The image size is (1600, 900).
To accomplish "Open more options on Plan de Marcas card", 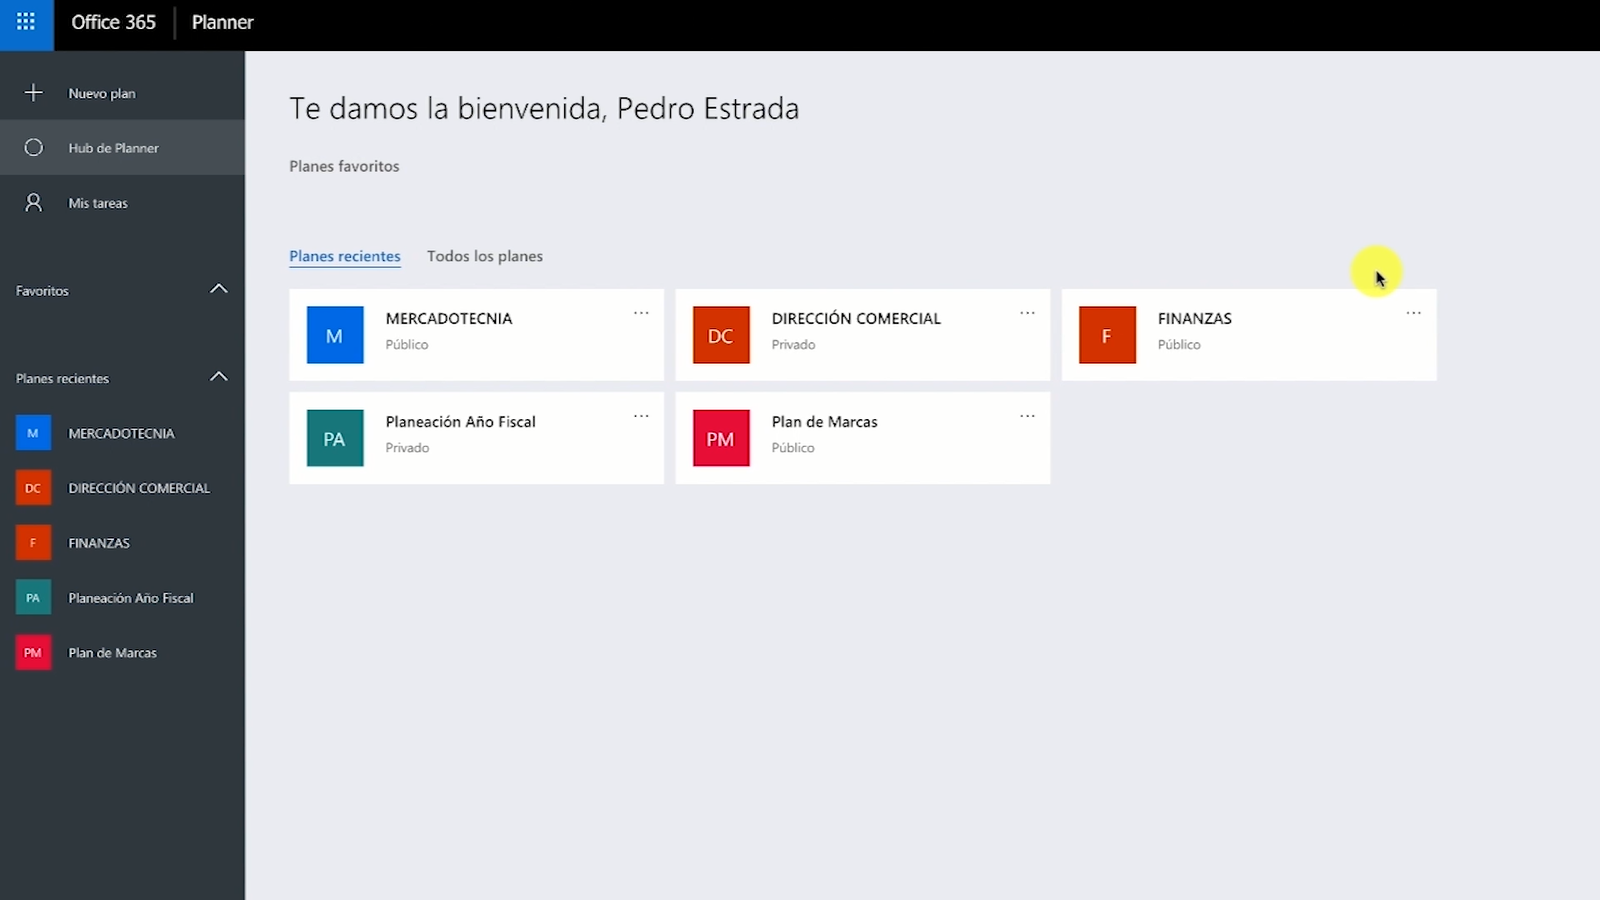I will point(1027,416).
